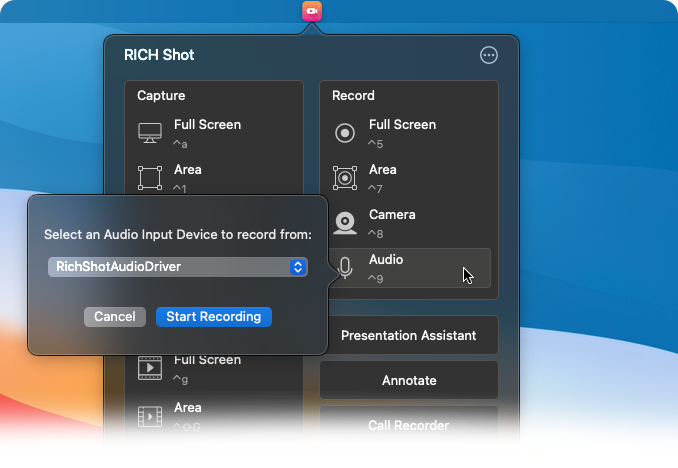Select Capture Area label

tap(188, 170)
